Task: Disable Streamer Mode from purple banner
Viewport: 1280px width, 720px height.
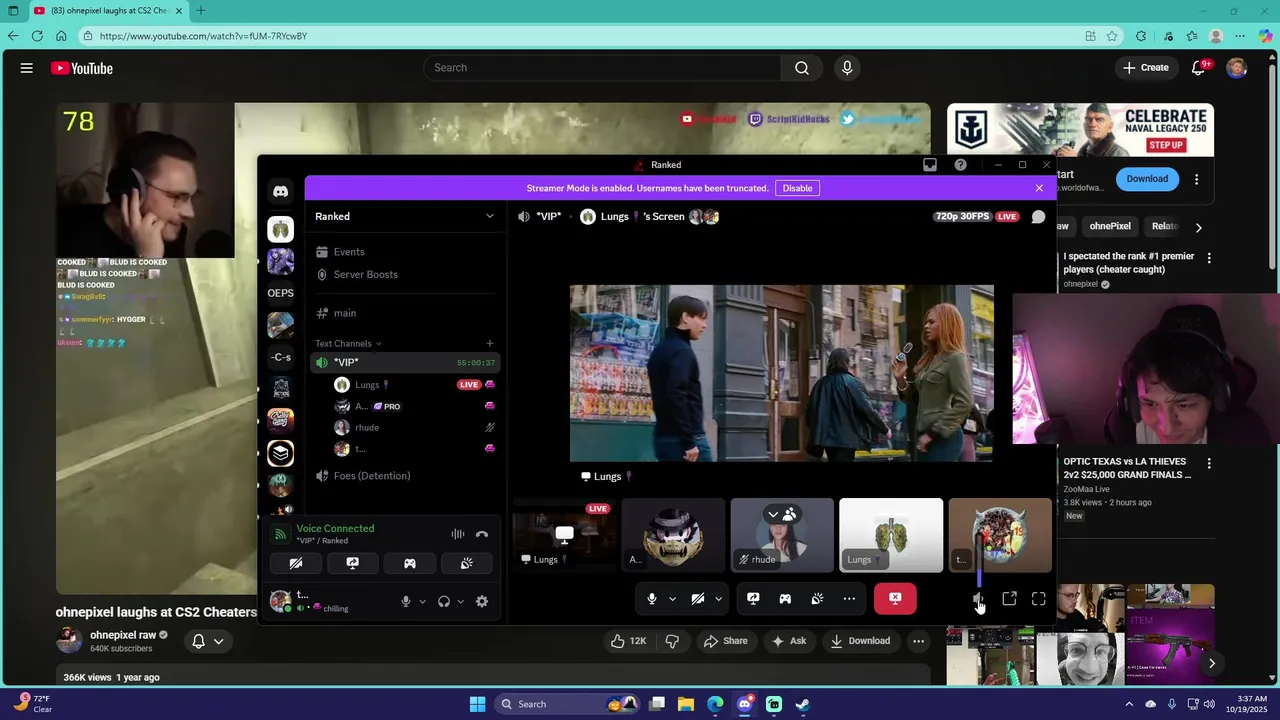Action: click(797, 188)
